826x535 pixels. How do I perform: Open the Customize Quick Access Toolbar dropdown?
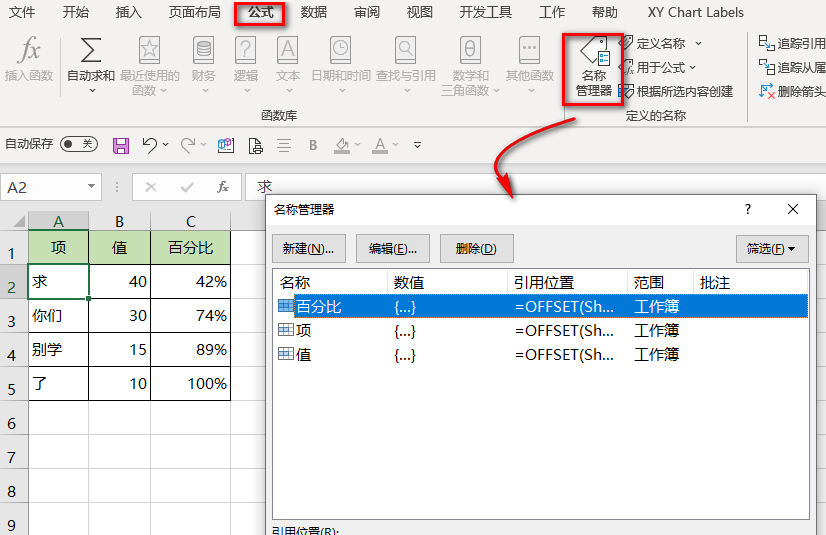click(x=417, y=145)
